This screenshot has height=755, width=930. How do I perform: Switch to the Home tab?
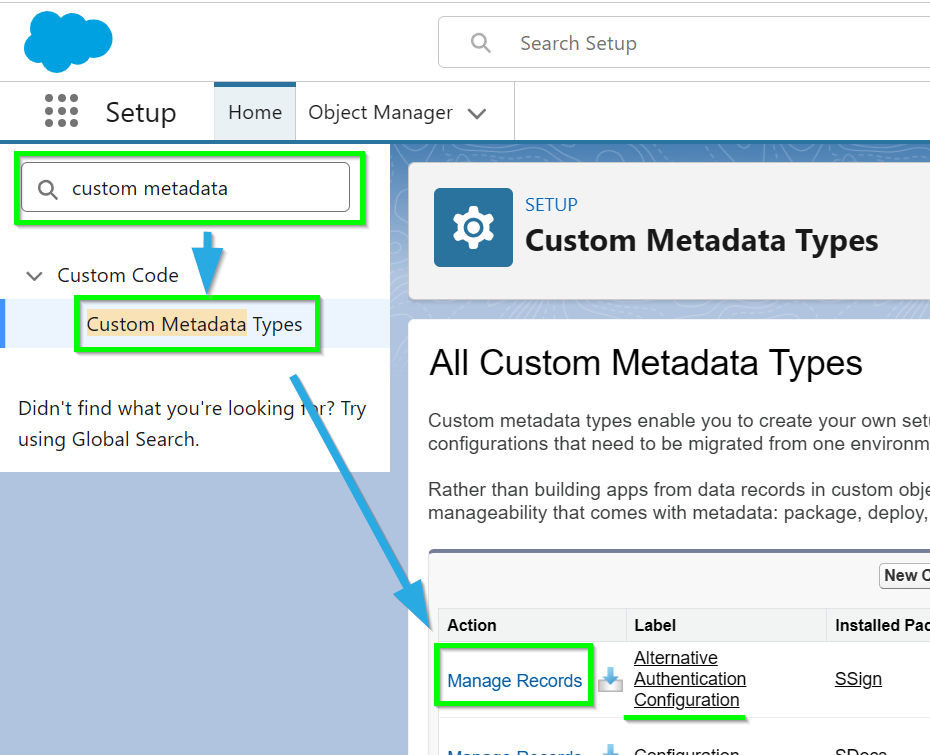tap(255, 112)
